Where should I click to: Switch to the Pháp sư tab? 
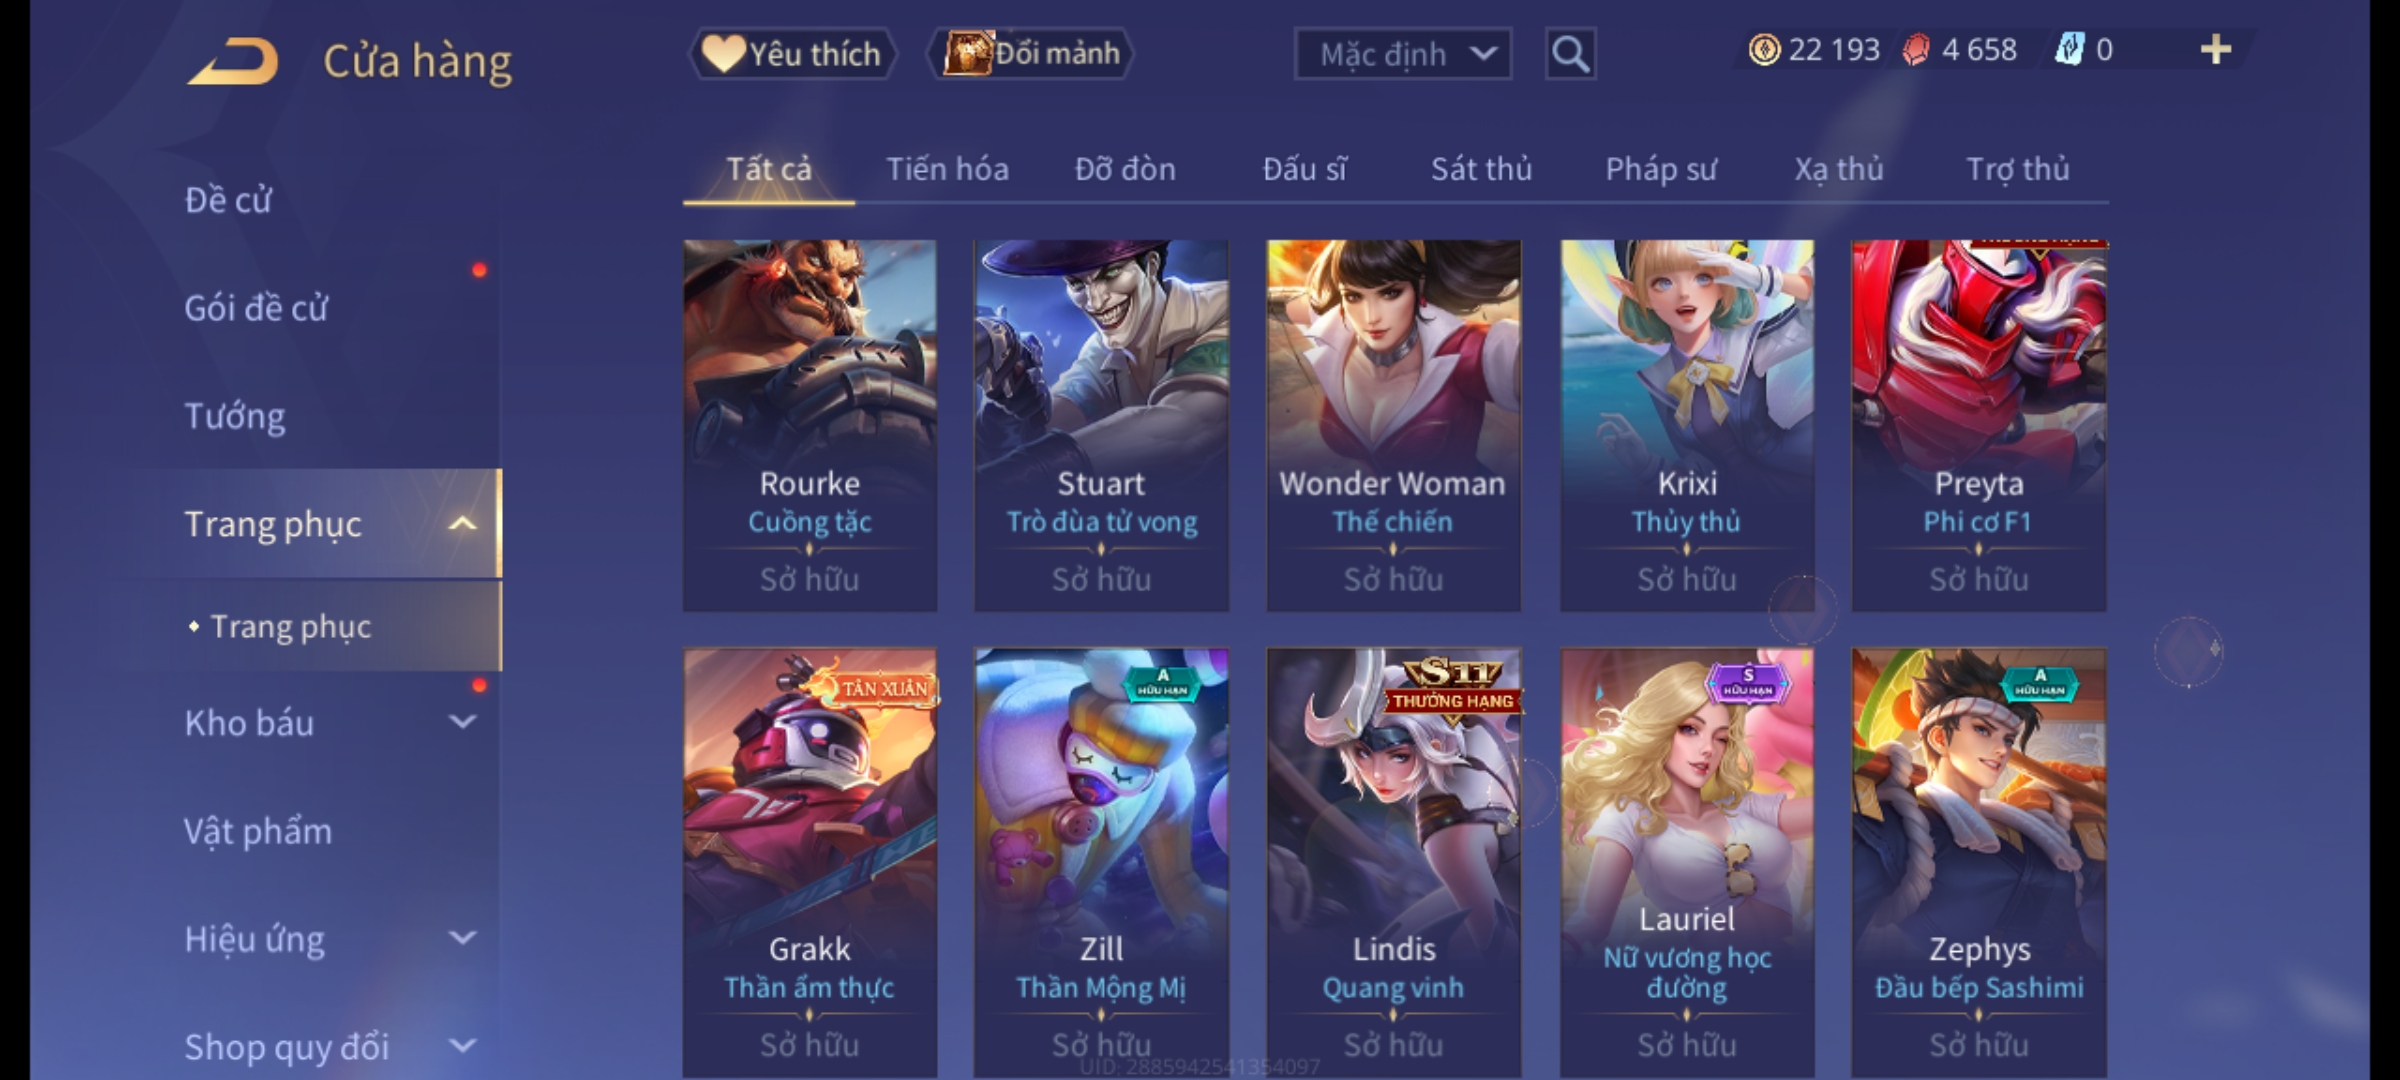[x=1660, y=169]
